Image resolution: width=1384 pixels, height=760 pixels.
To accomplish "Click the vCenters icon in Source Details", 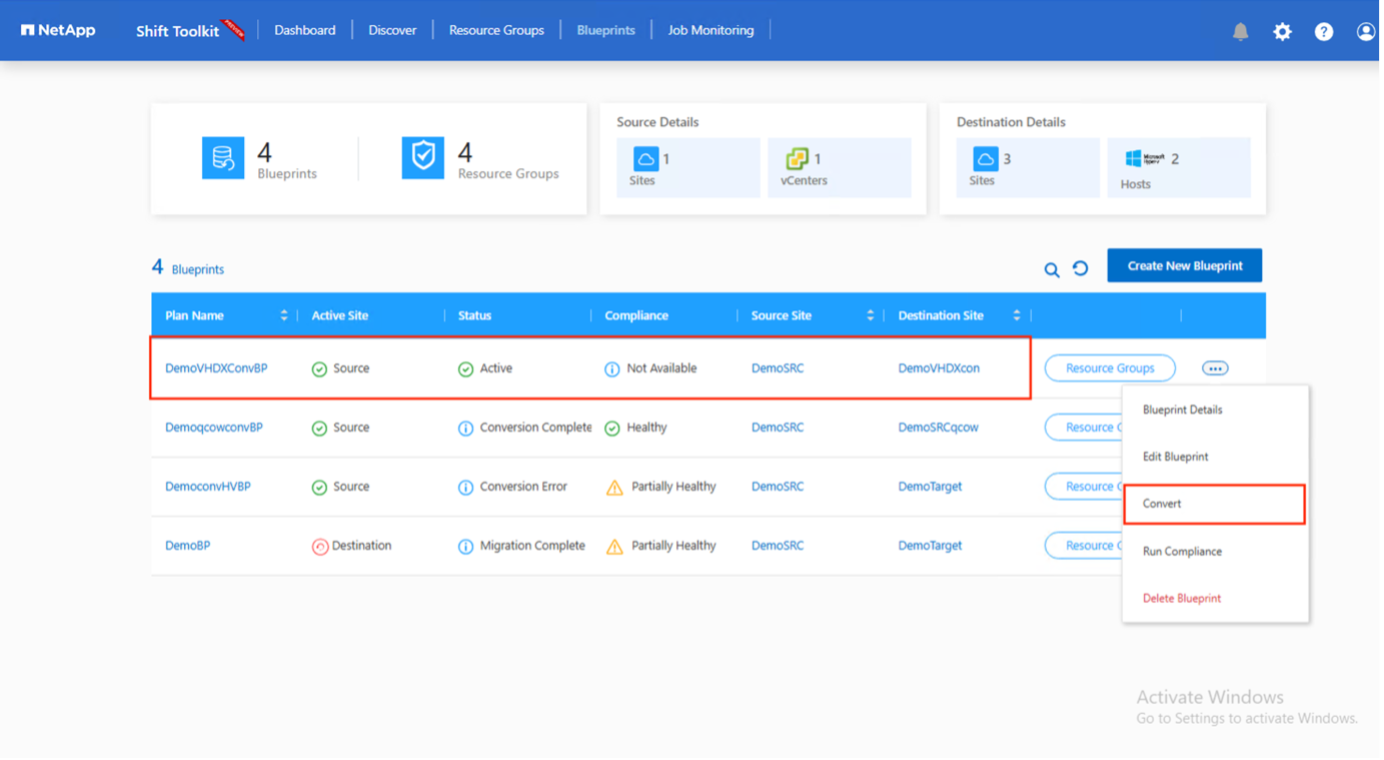I will pyautogui.click(x=797, y=159).
